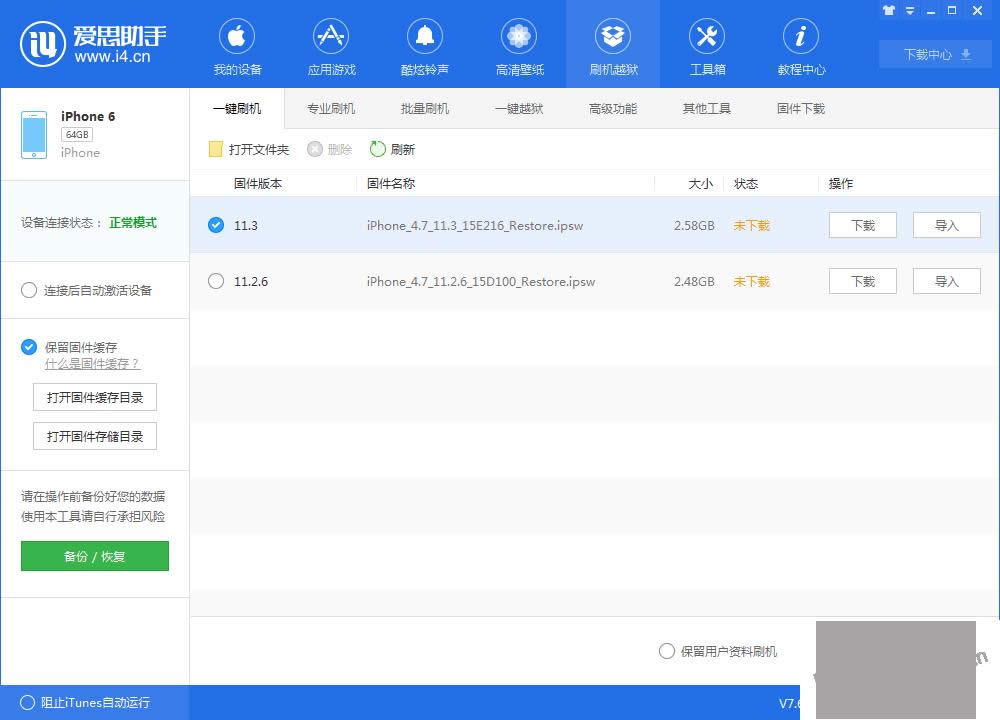Switch to the 其他工具 tab
Image resolution: width=1000 pixels, height=720 pixels.
pos(707,108)
